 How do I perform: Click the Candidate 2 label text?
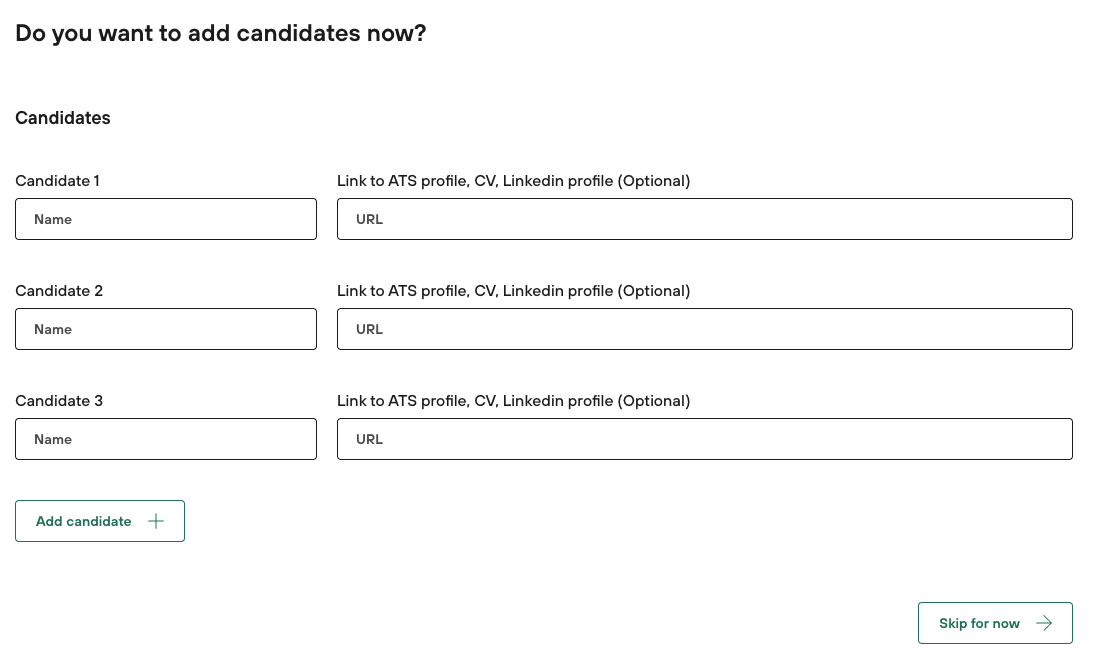click(59, 291)
